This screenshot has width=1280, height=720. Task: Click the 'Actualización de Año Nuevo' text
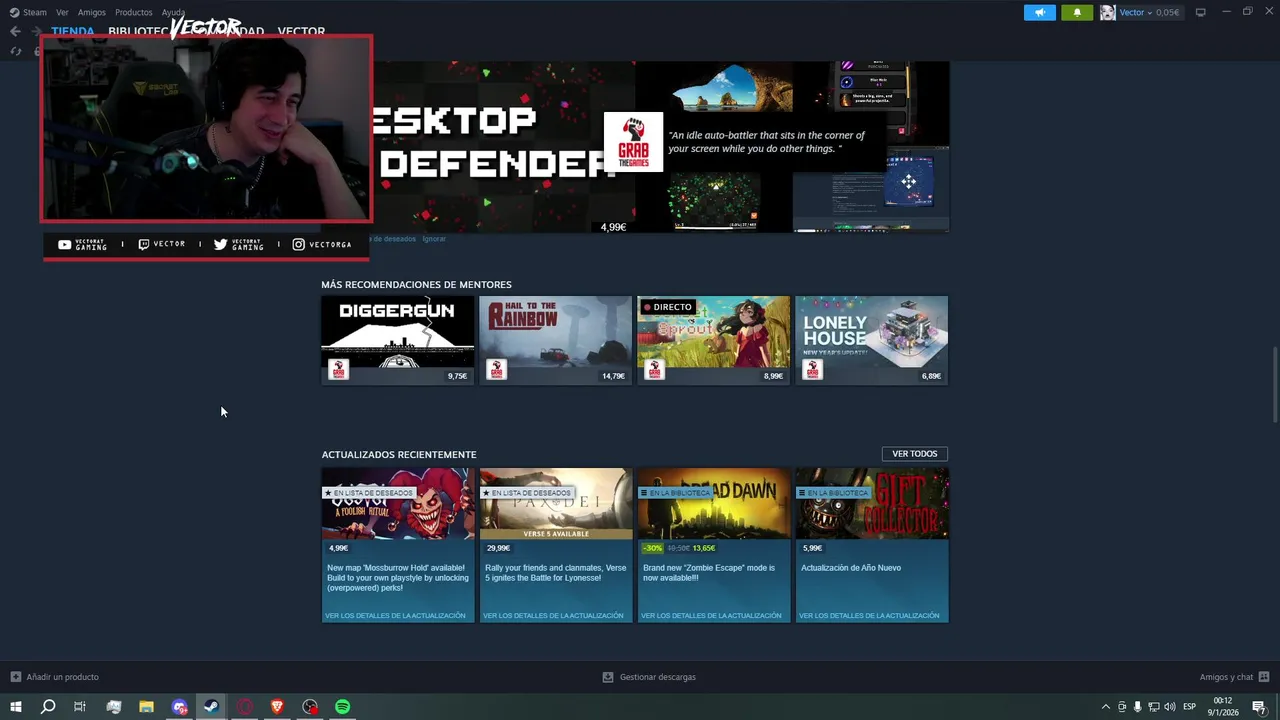click(851, 568)
